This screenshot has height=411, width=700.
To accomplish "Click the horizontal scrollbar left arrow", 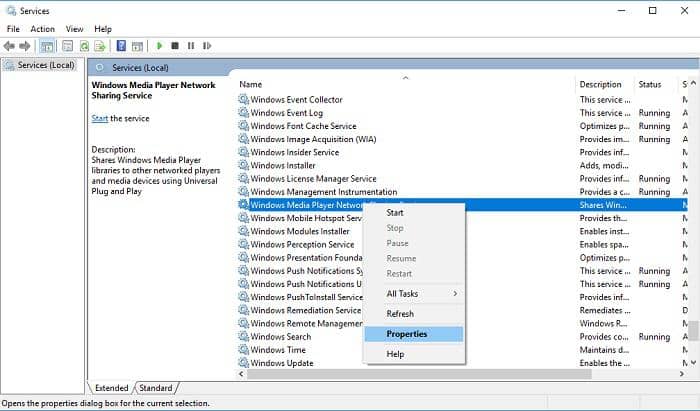I will coord(241,374).
